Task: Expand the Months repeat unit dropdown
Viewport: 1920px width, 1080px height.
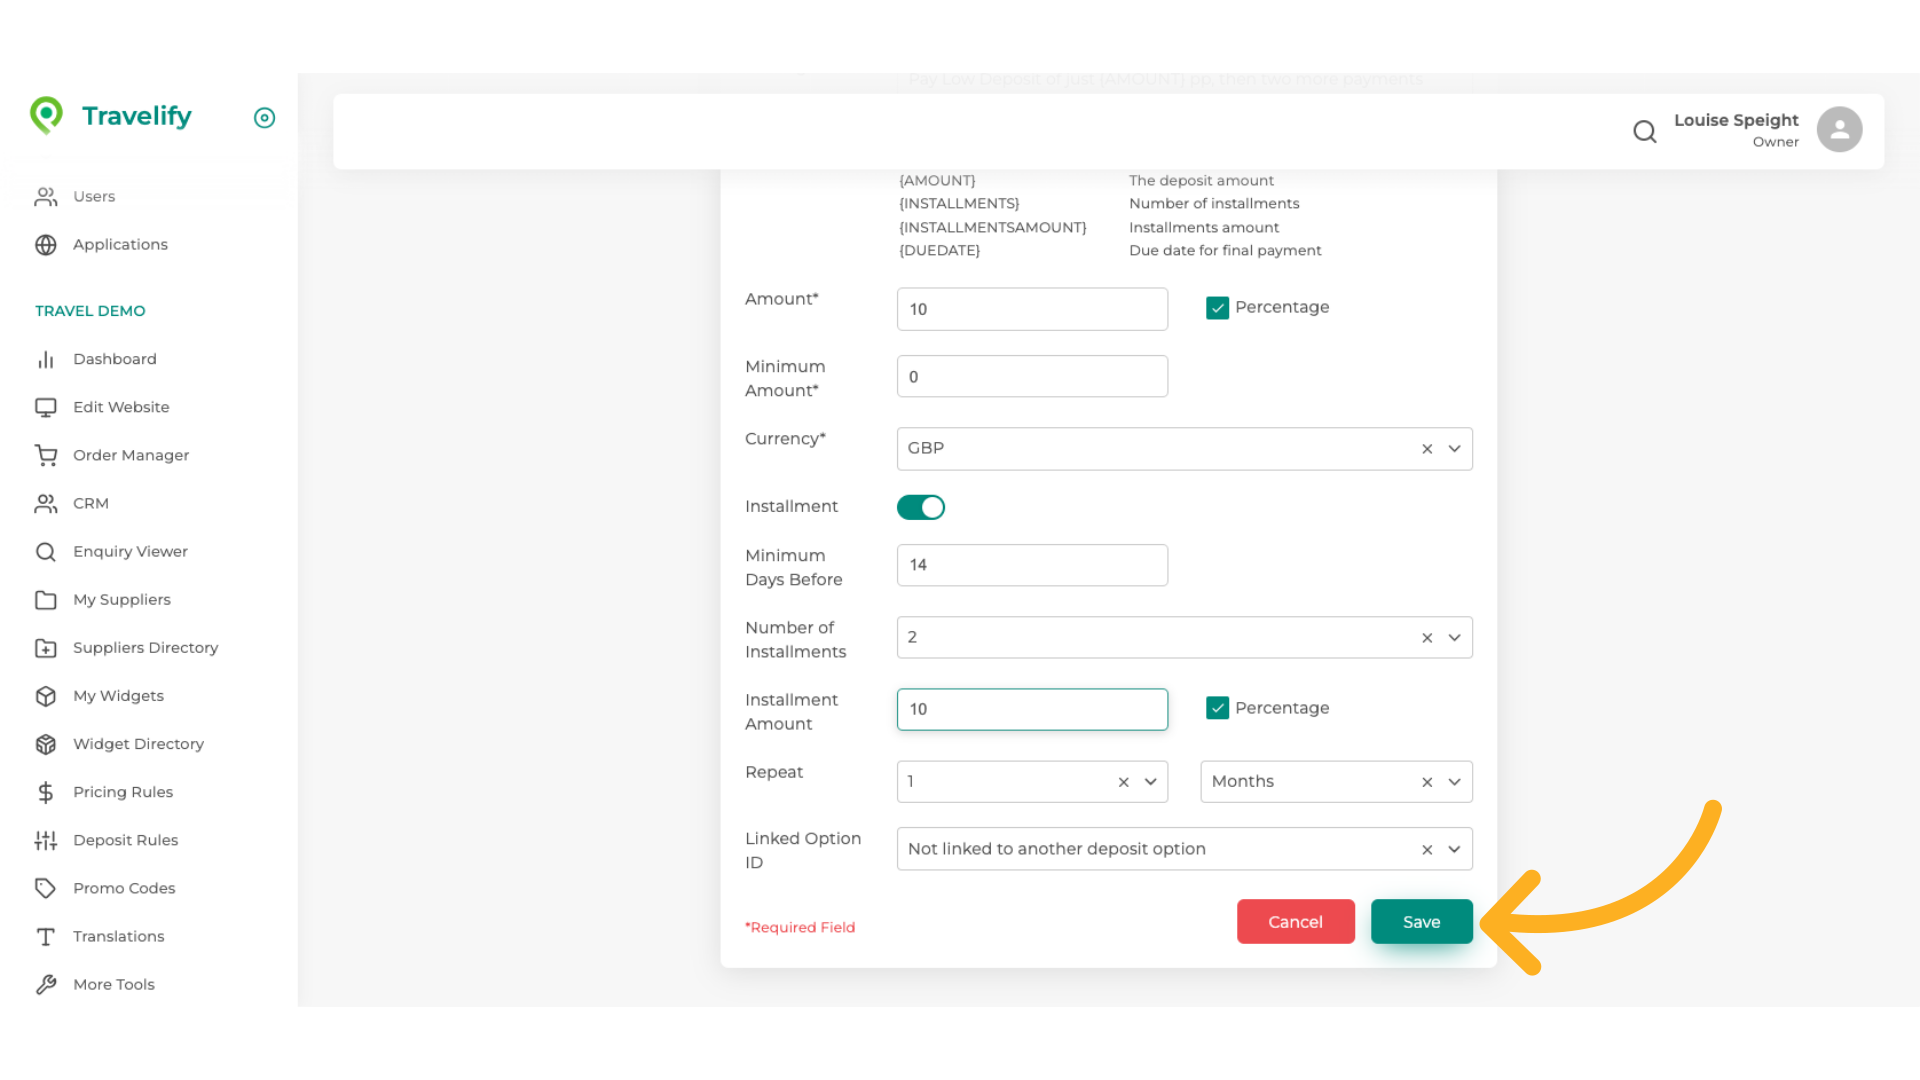Action: (1454, 782)
